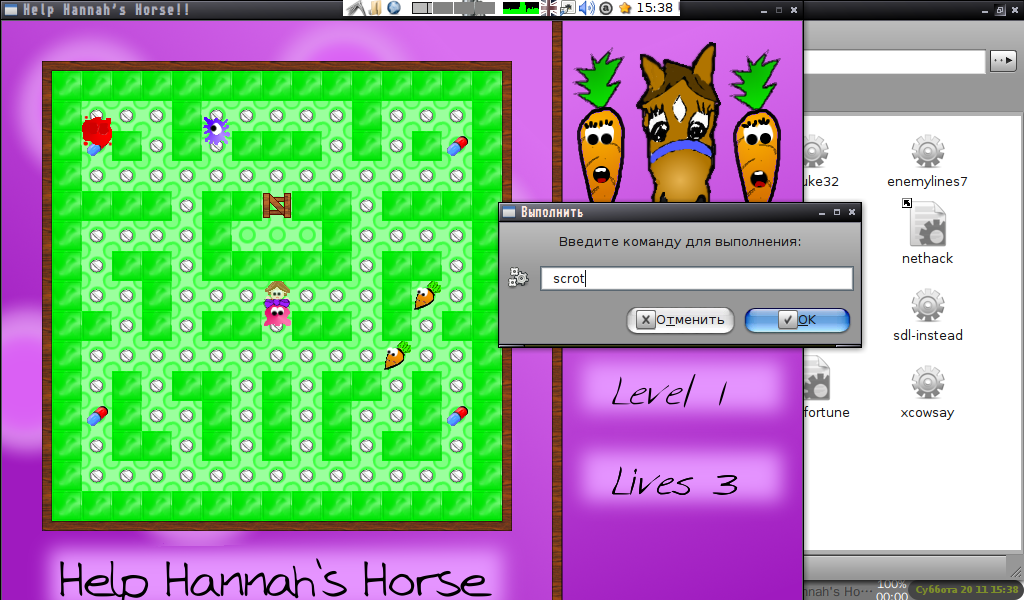Click the British flag keyboard layout icon

point(549,8)
